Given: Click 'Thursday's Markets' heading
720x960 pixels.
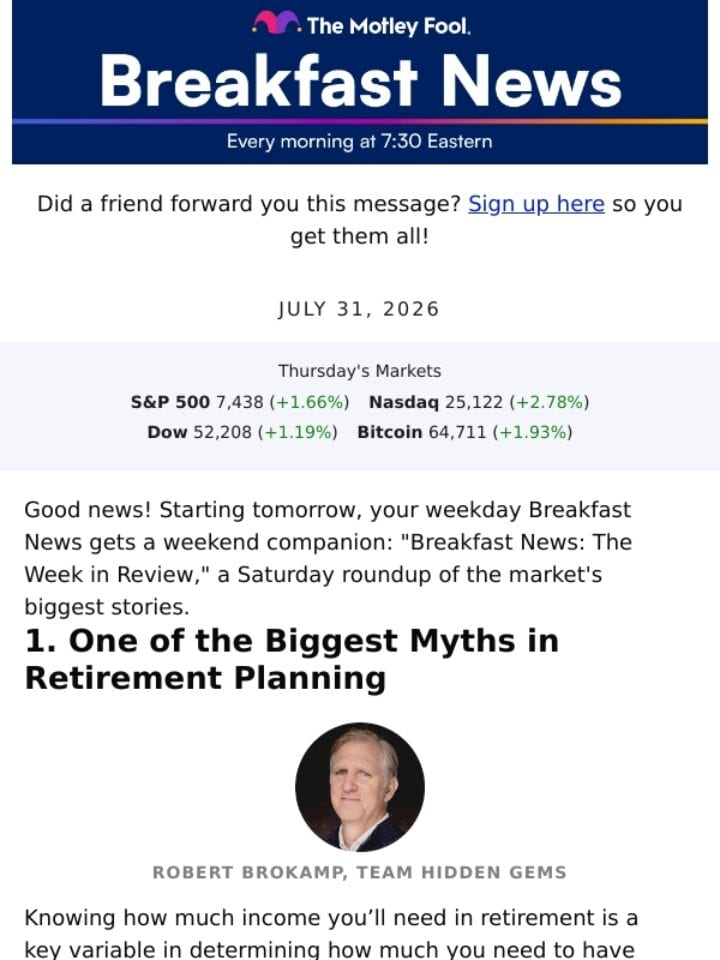Looking at the screenshot, I should click(x=360, y=371).
